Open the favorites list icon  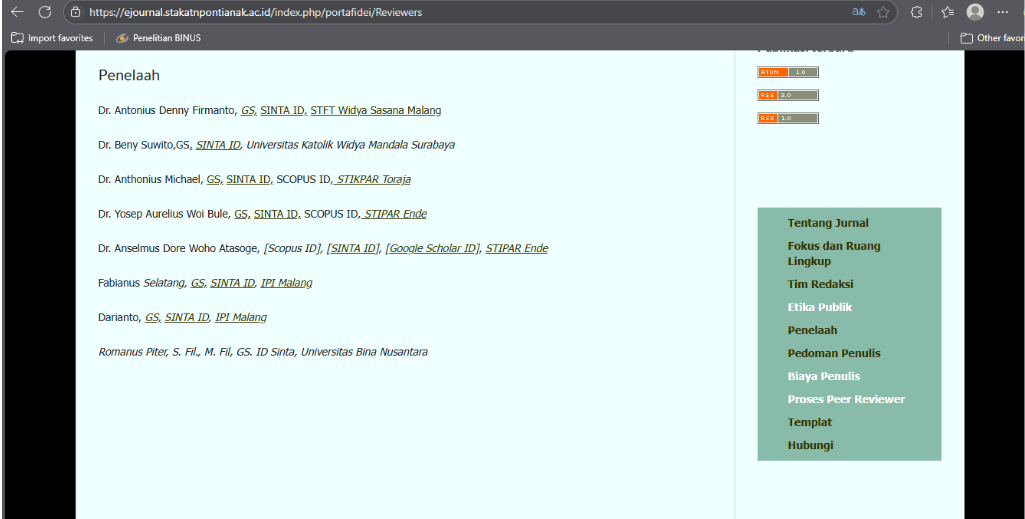tap(947, 12)
